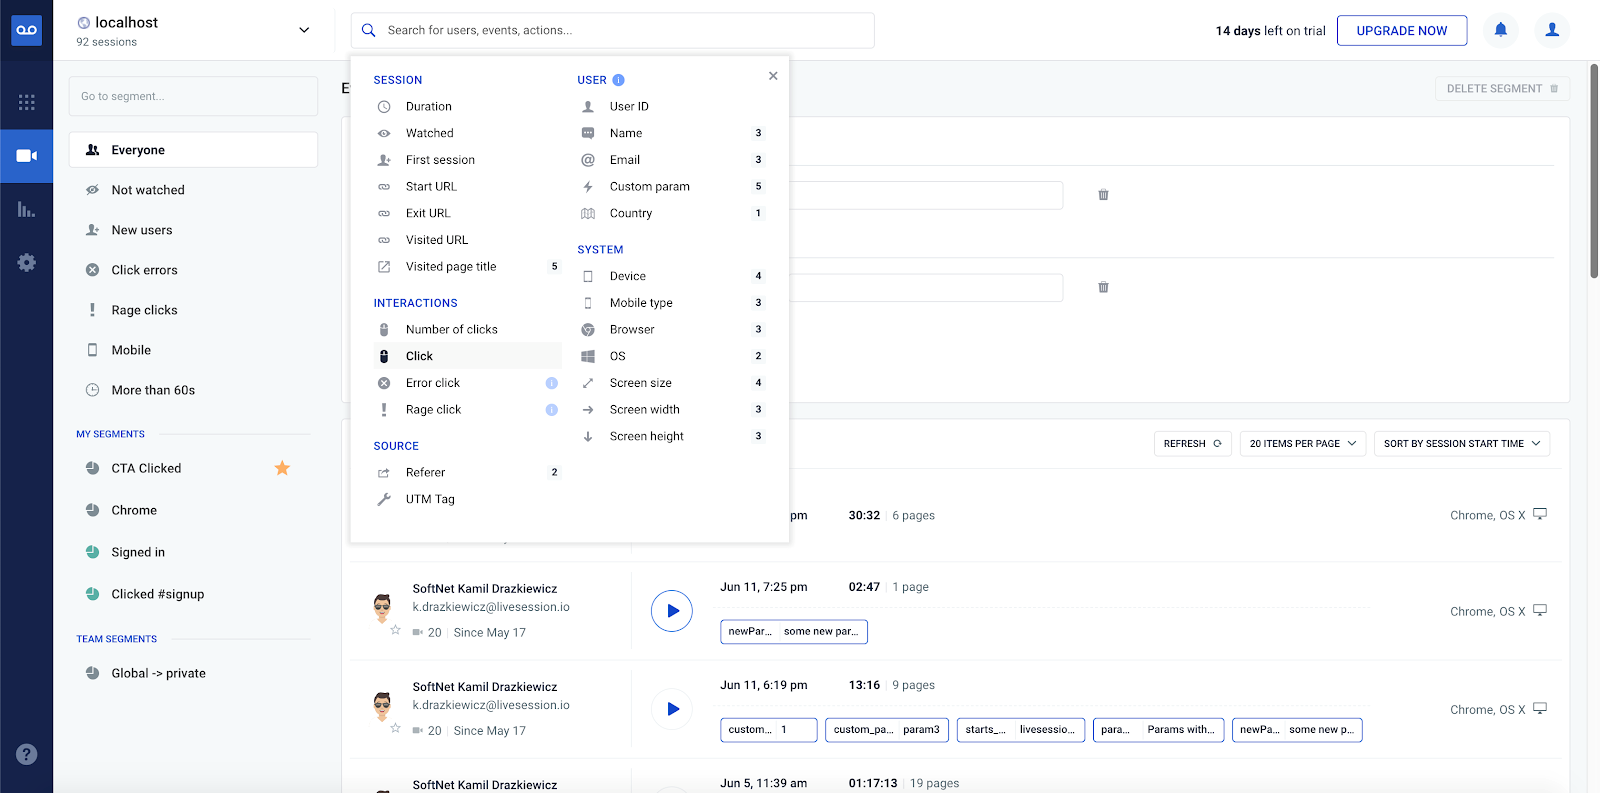The width and height of the screenshot is (1600, 793).
Task: Play the Jun 11, 7:25 pm session
Action: click(x=672, y=611)
